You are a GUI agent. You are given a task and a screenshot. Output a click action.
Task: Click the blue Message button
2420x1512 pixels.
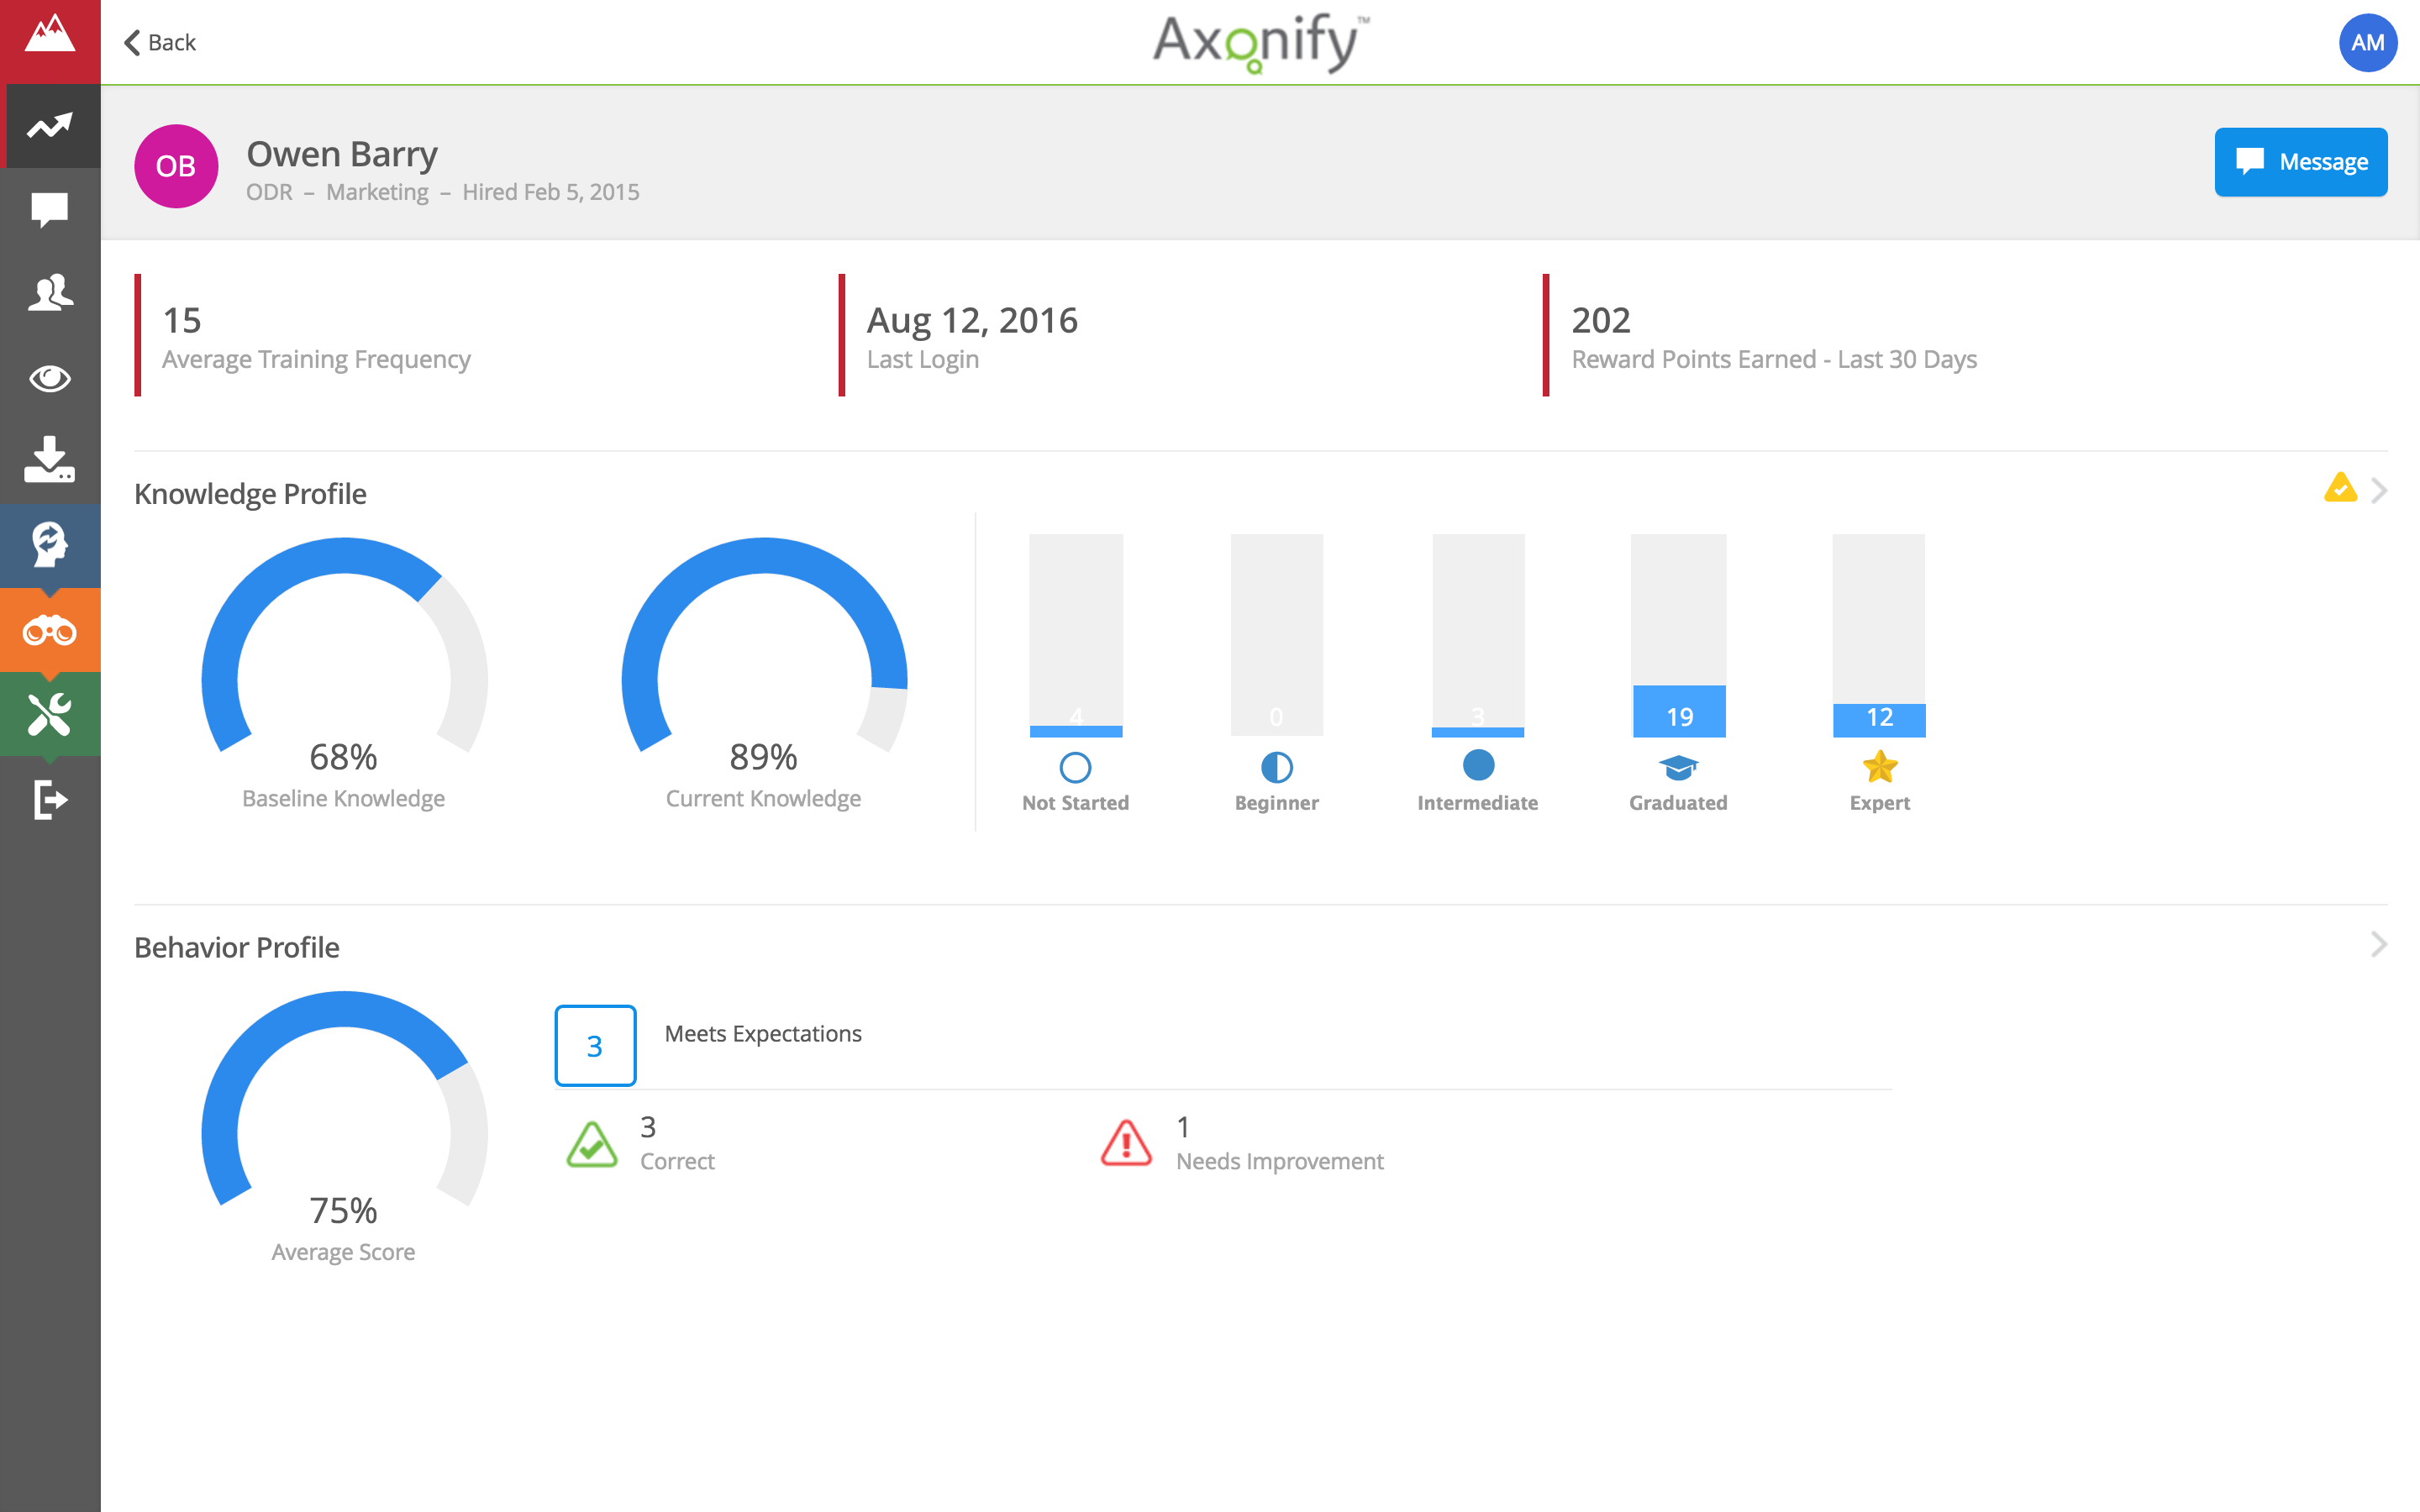pos(2300,162)
